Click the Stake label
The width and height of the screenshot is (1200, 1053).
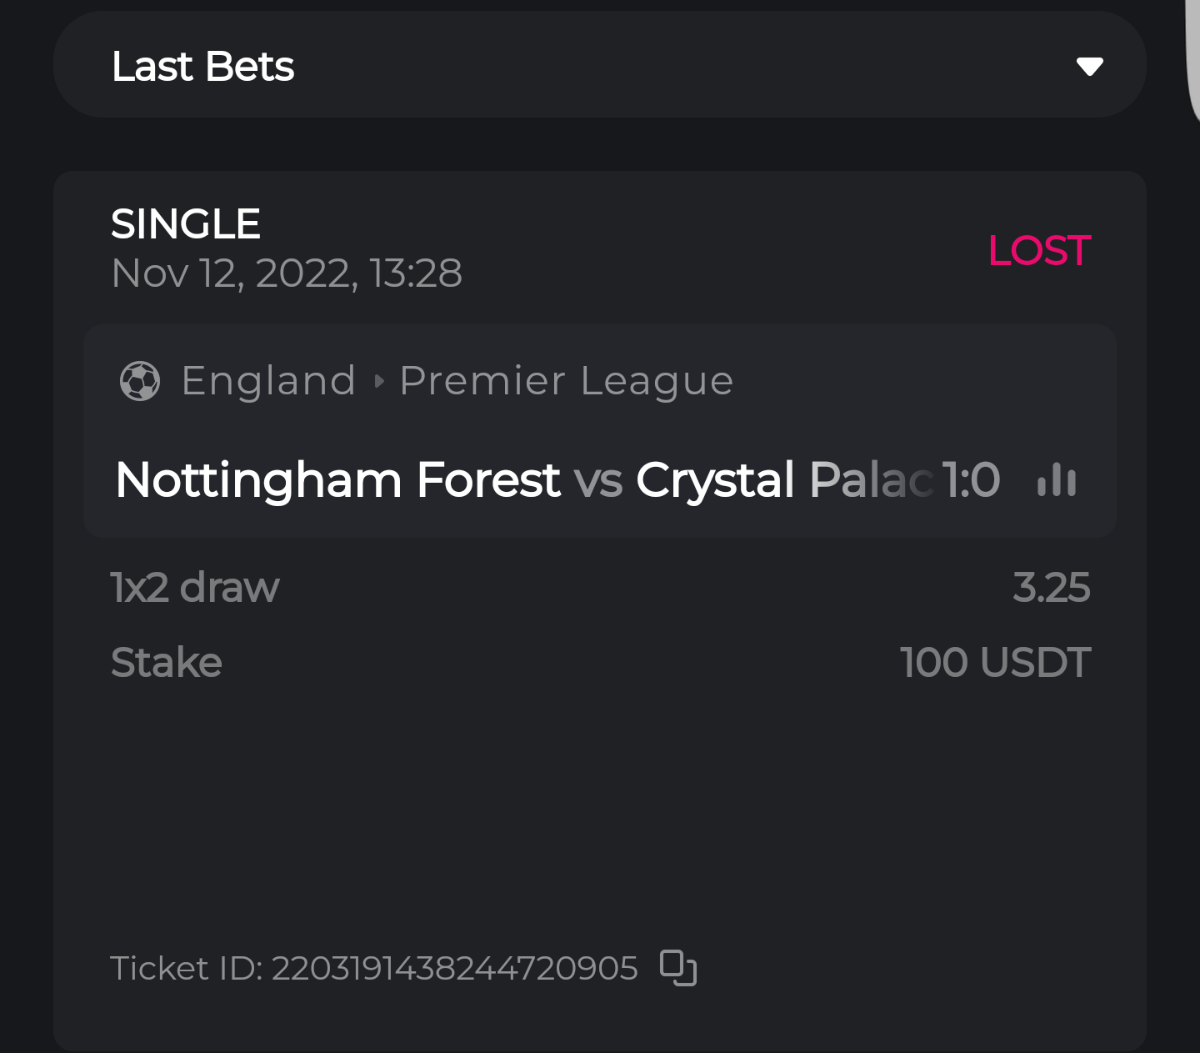166,662
